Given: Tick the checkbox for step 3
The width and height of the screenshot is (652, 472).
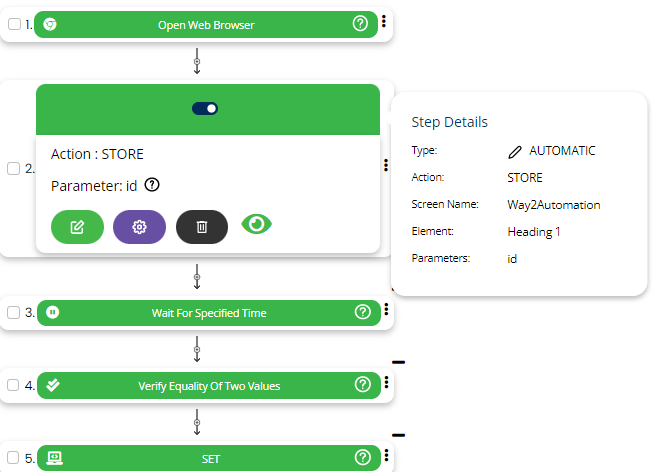Looking at the screenshot, I should 14,313.
